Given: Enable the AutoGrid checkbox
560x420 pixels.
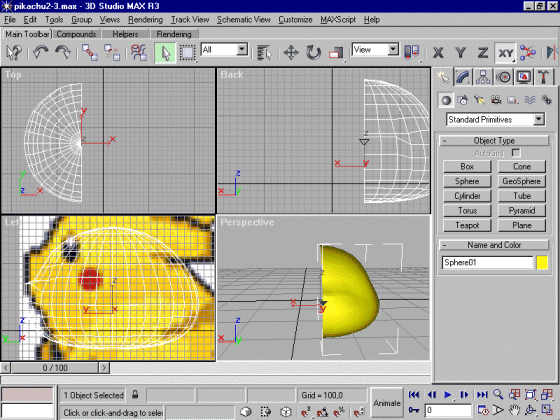Looking at the screenshot, I should click(x=516, y=153).
